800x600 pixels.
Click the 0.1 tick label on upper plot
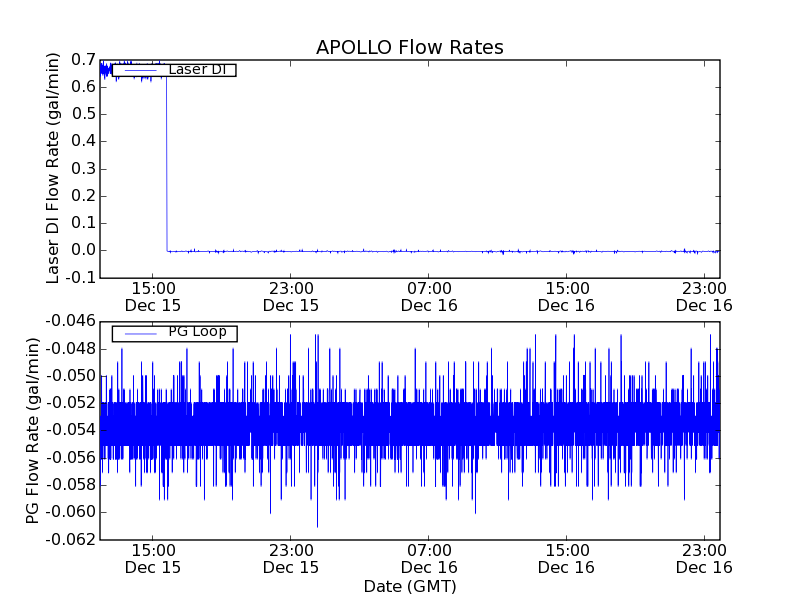coord(84,223)
